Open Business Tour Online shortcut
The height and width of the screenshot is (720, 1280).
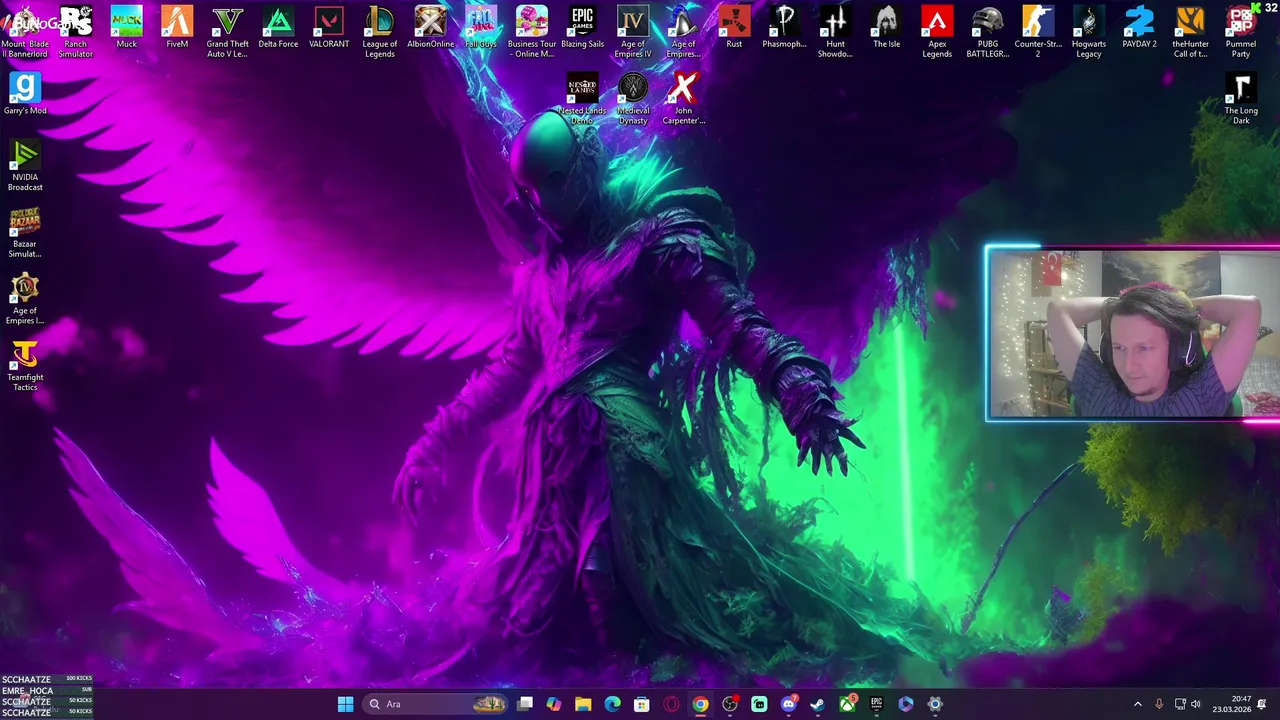coord(532,32)
